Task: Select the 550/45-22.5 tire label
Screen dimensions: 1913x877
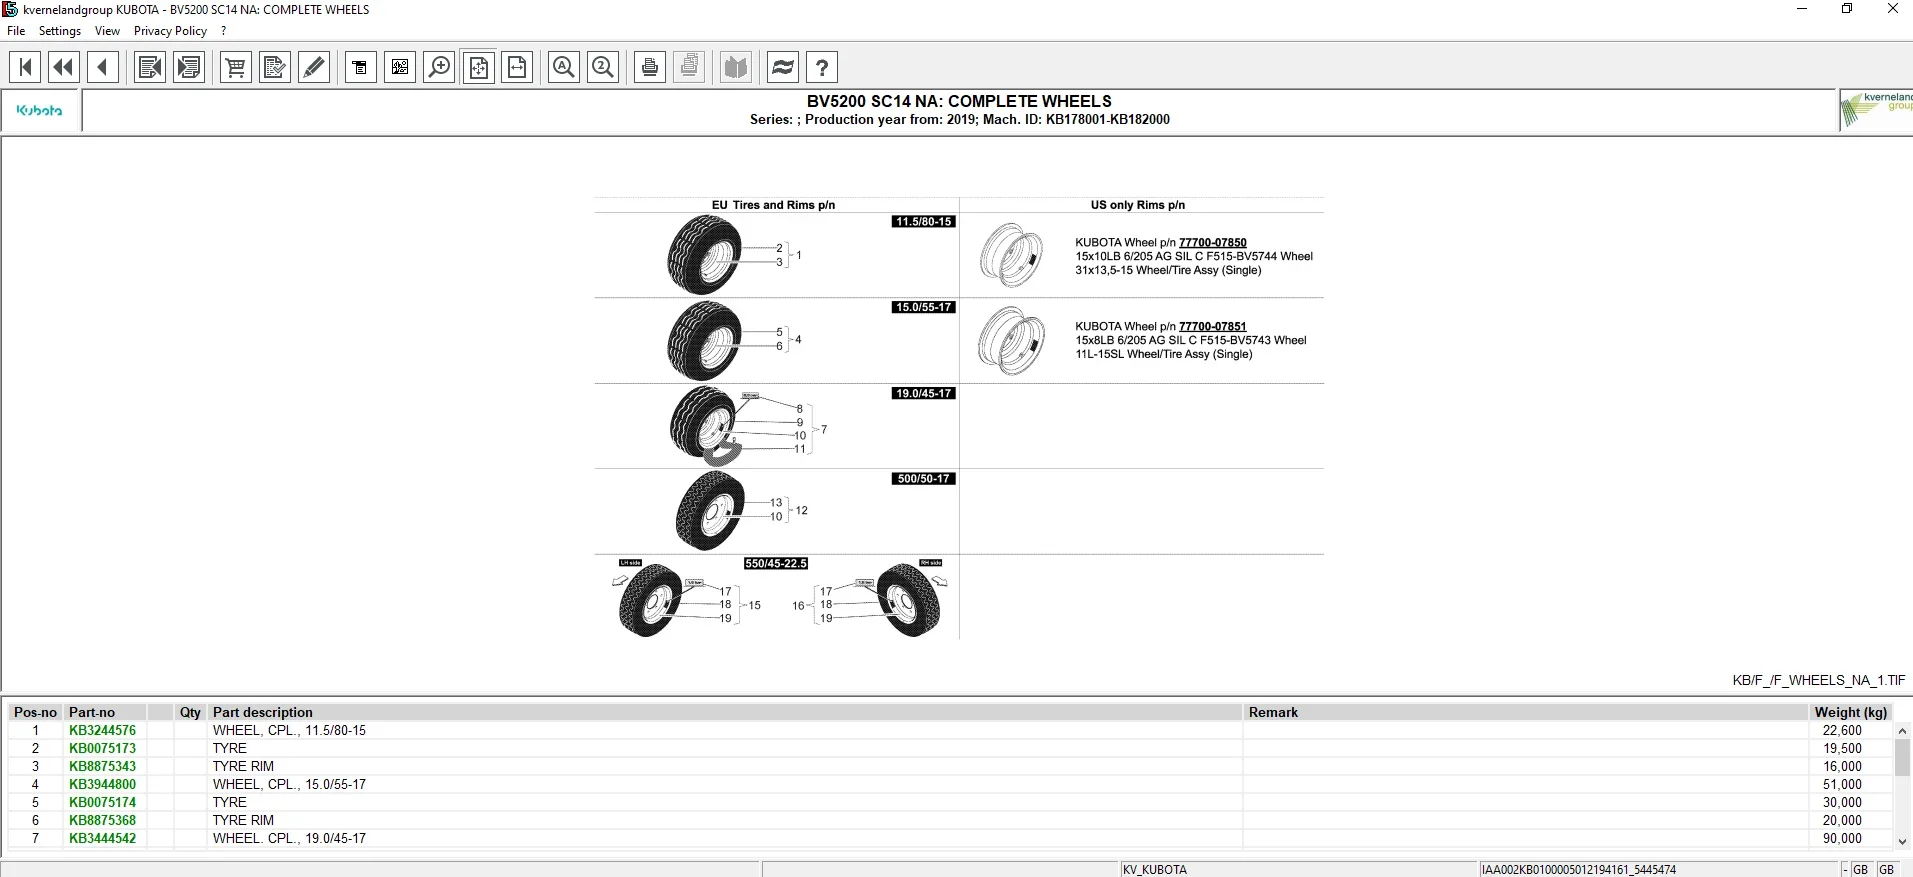Action: click(775, 564)
